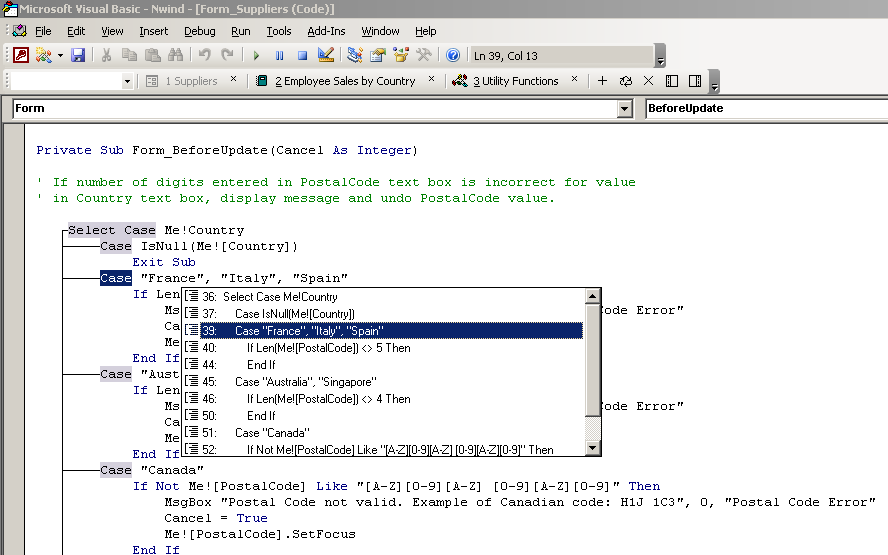Click the Save icon
The width and height of the screenshot is (888, 555).
coord(78,55)
